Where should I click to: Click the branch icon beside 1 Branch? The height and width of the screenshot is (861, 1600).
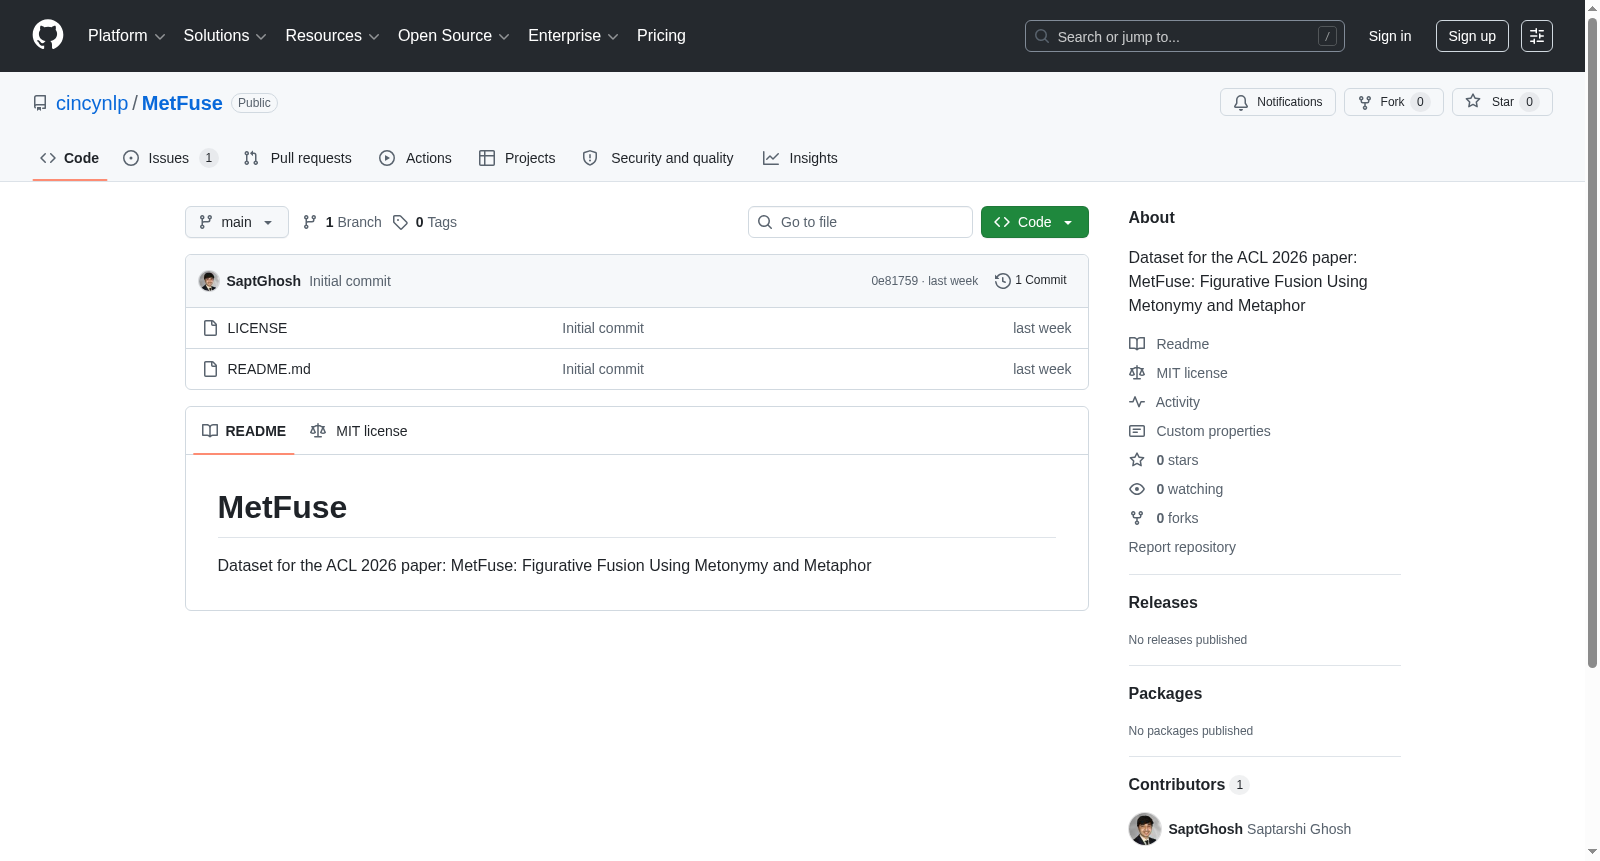point(310,222)
